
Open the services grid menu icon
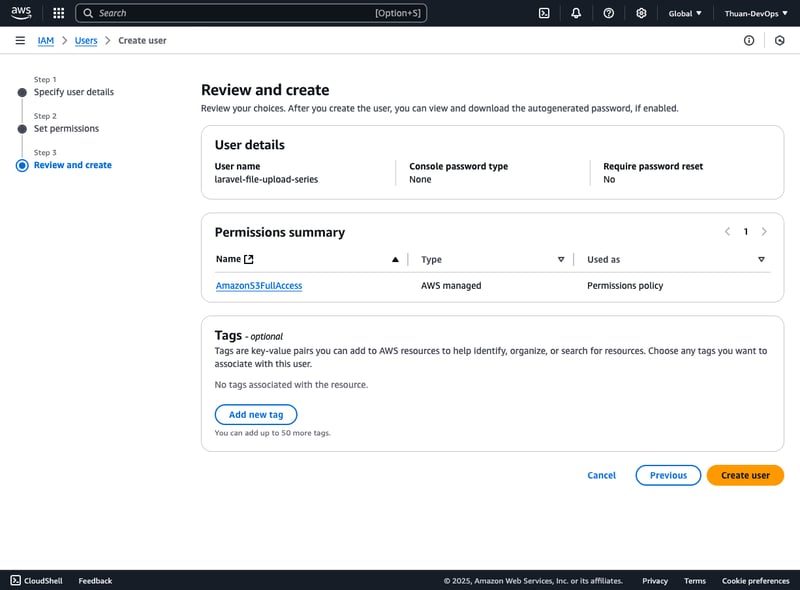click(58, 13)
